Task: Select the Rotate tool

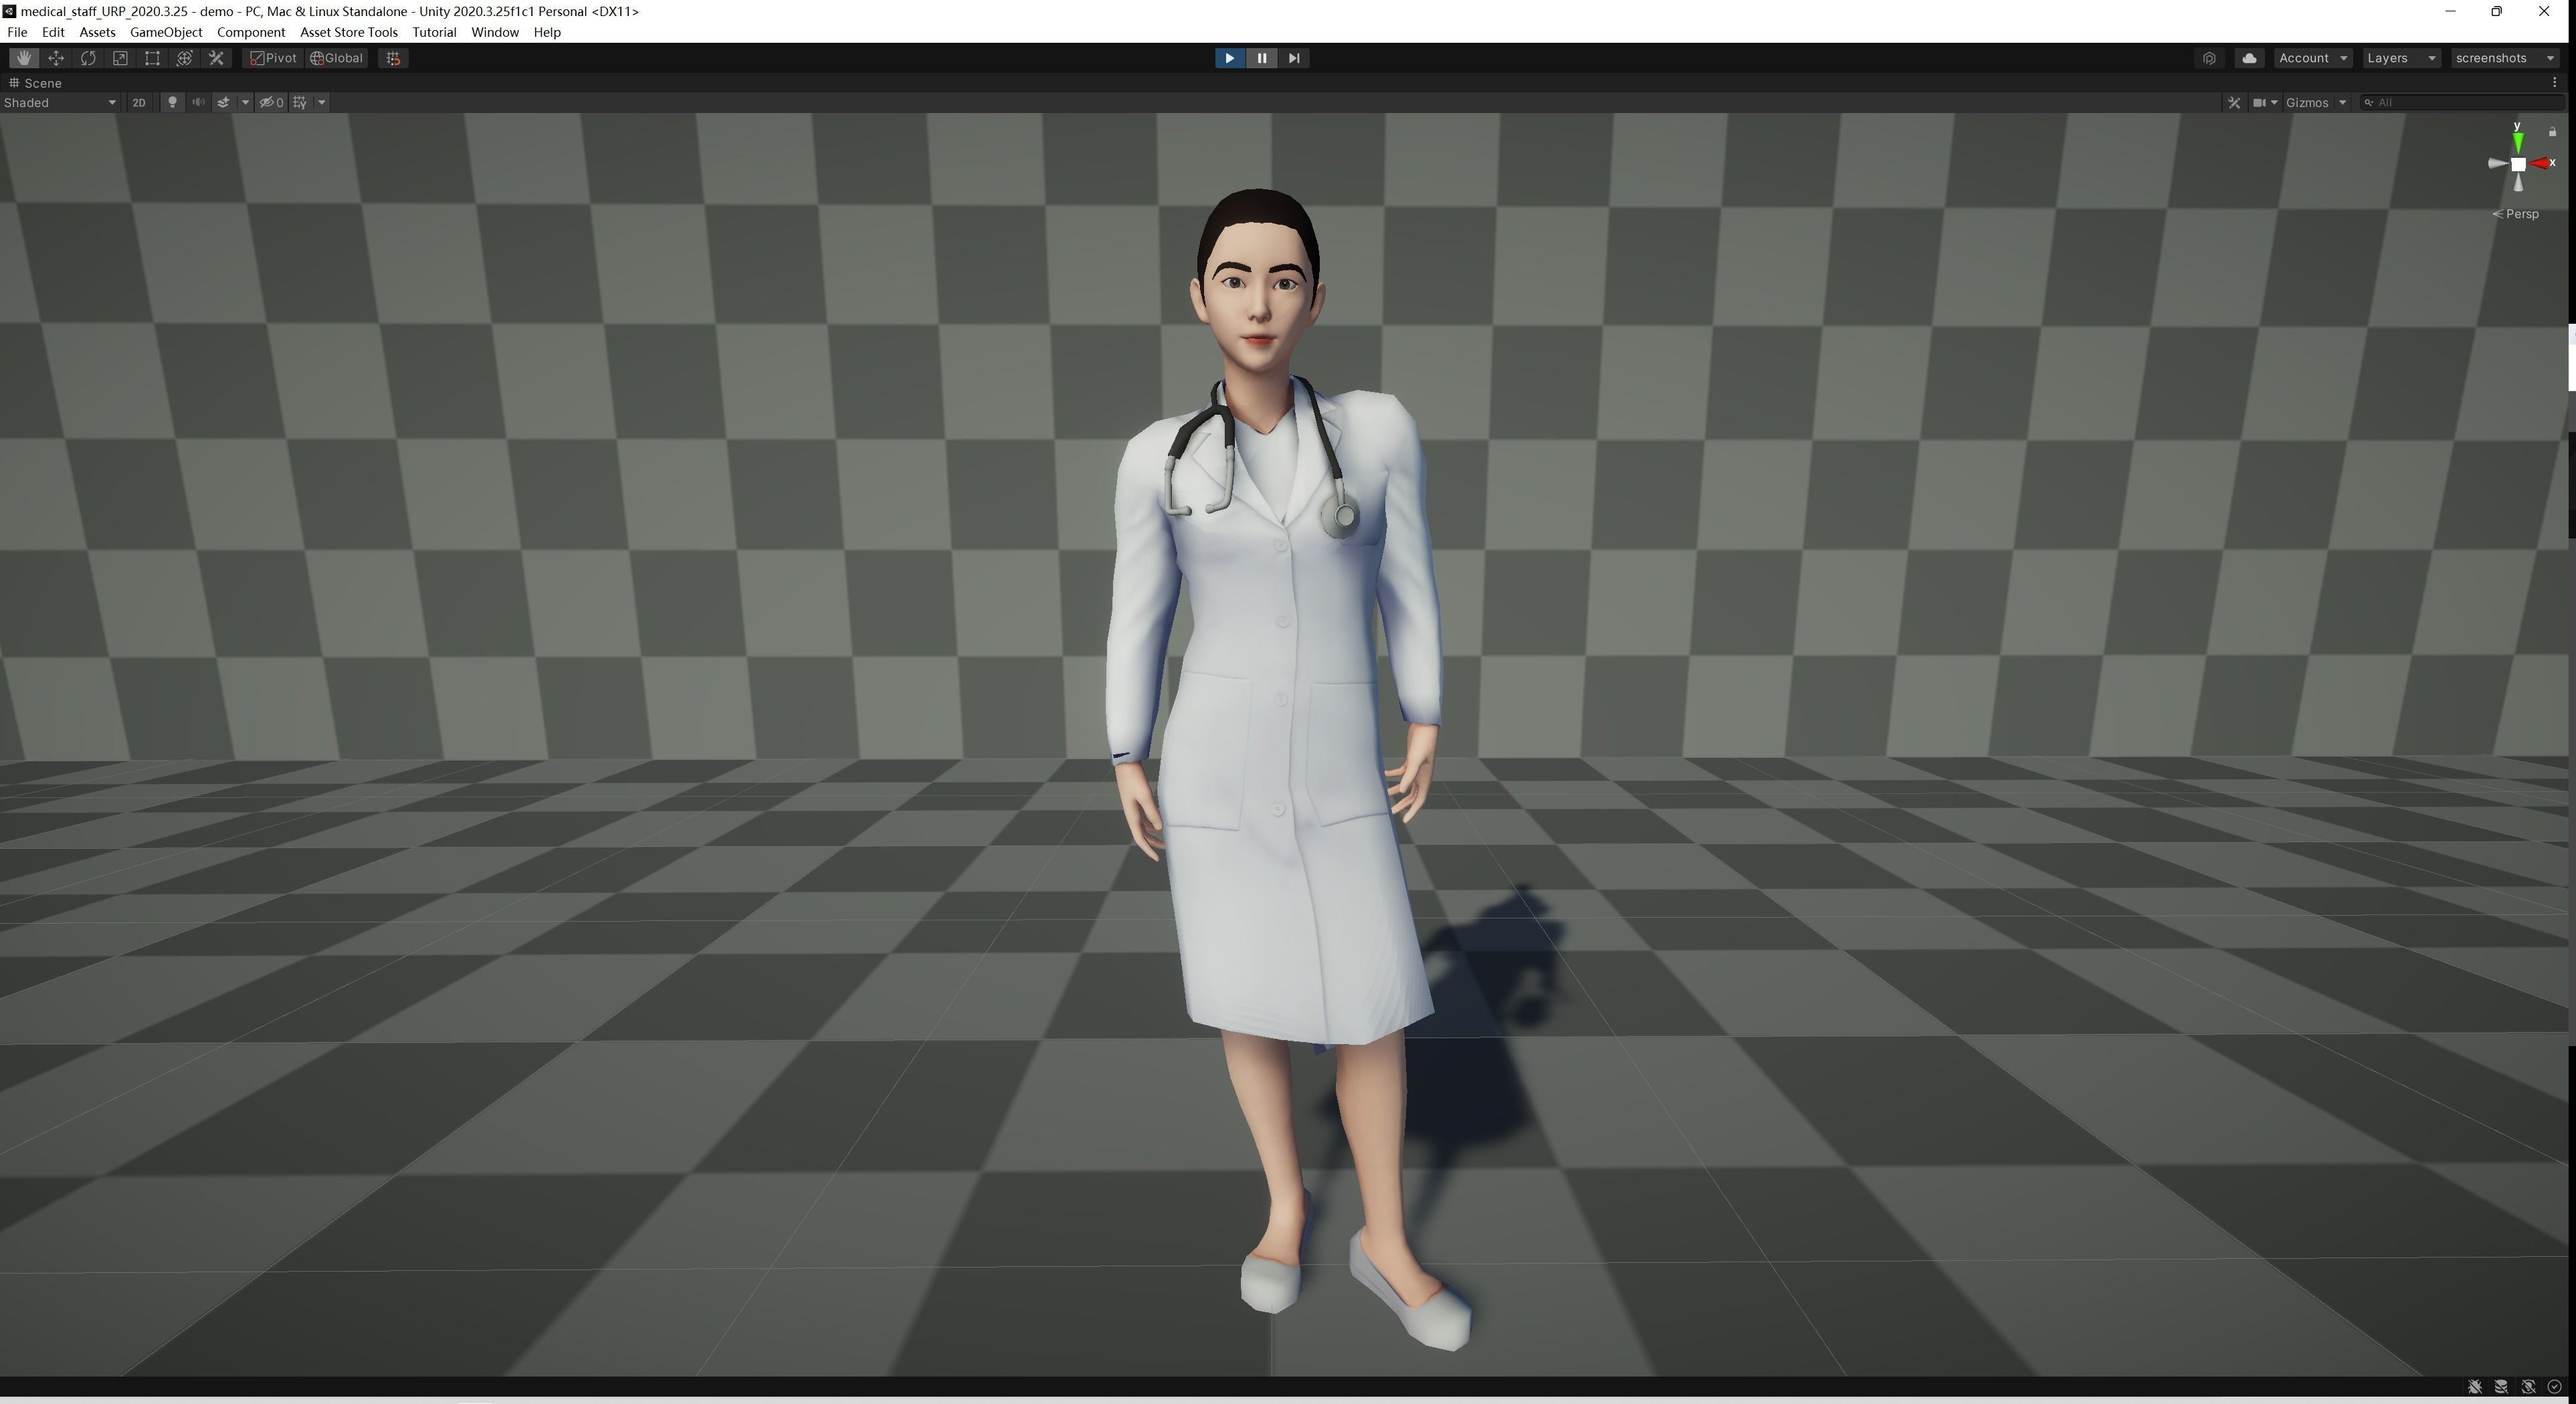Action: (88, 58)
